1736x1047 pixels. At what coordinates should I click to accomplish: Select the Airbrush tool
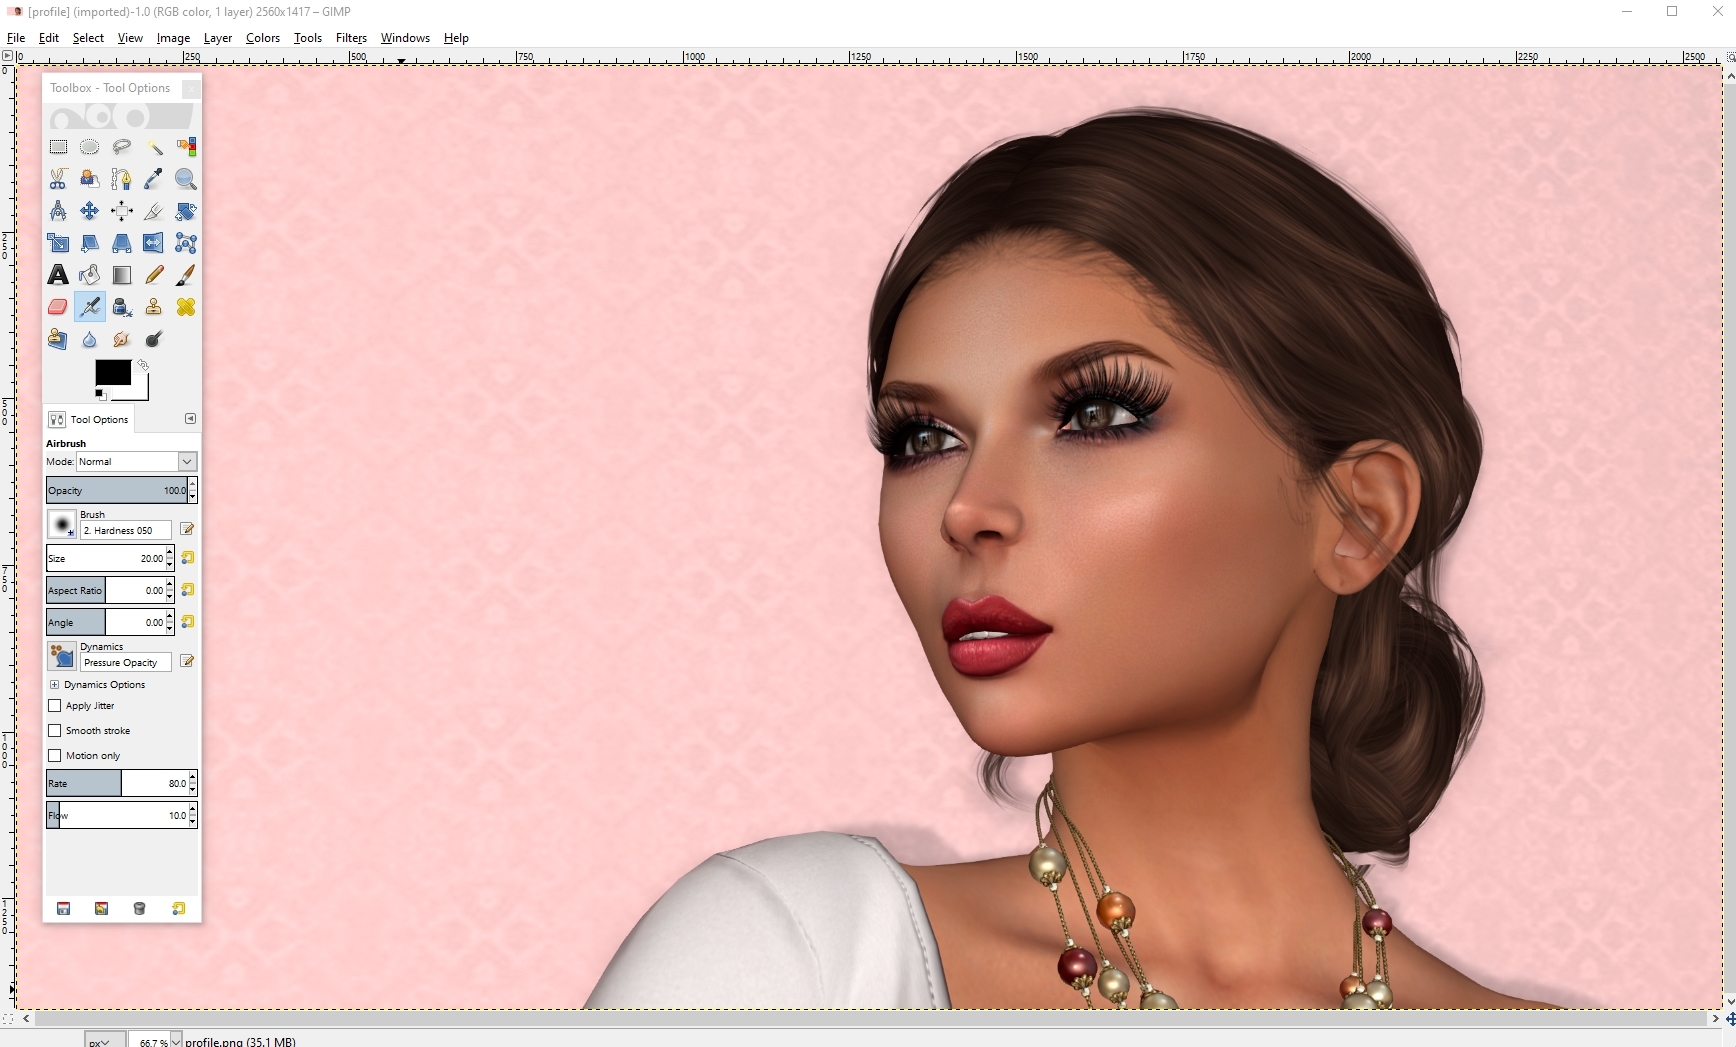[x=90, y=307]
